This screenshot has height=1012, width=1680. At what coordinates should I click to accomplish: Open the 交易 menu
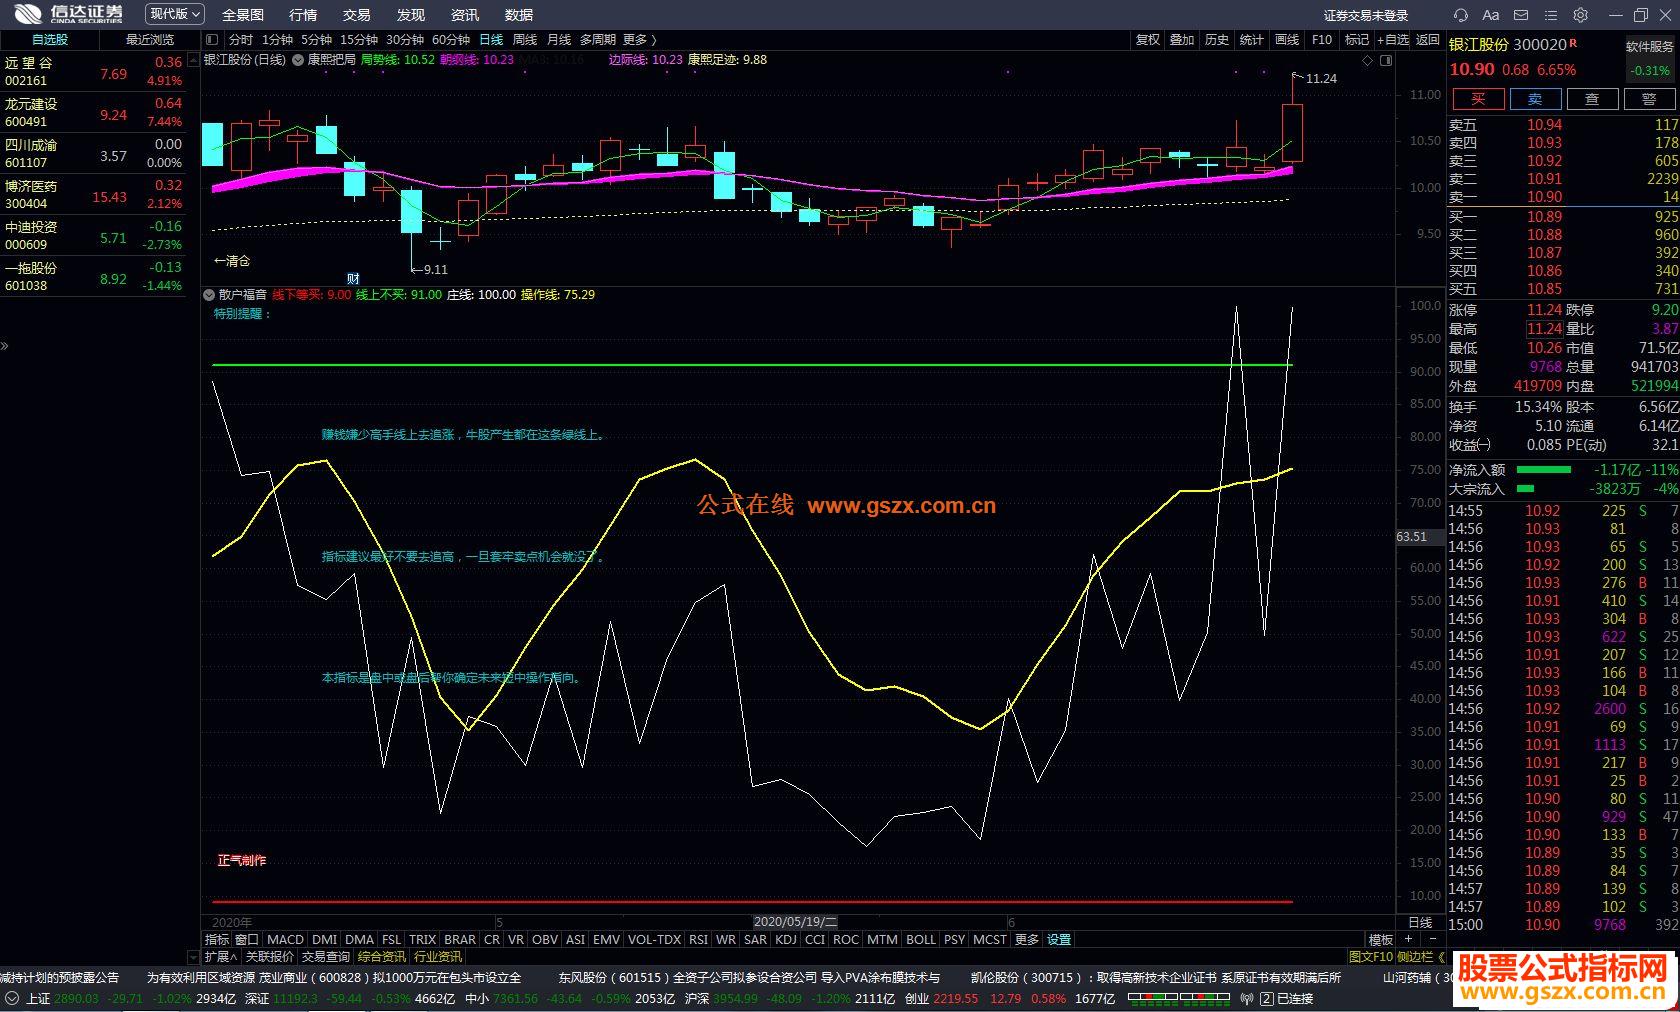[357, 15]
